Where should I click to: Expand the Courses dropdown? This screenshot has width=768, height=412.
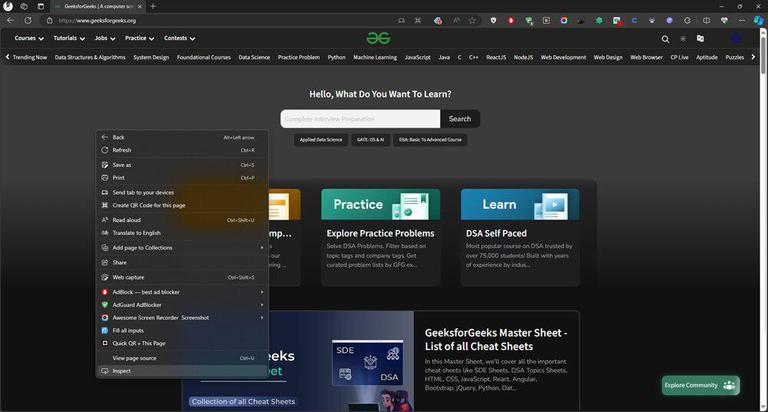tap(29, 38)
